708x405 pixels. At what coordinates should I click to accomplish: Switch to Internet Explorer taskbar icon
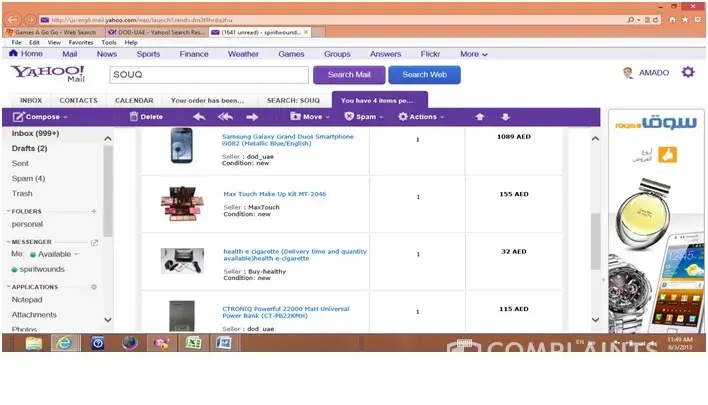click(x=65, y=344)
